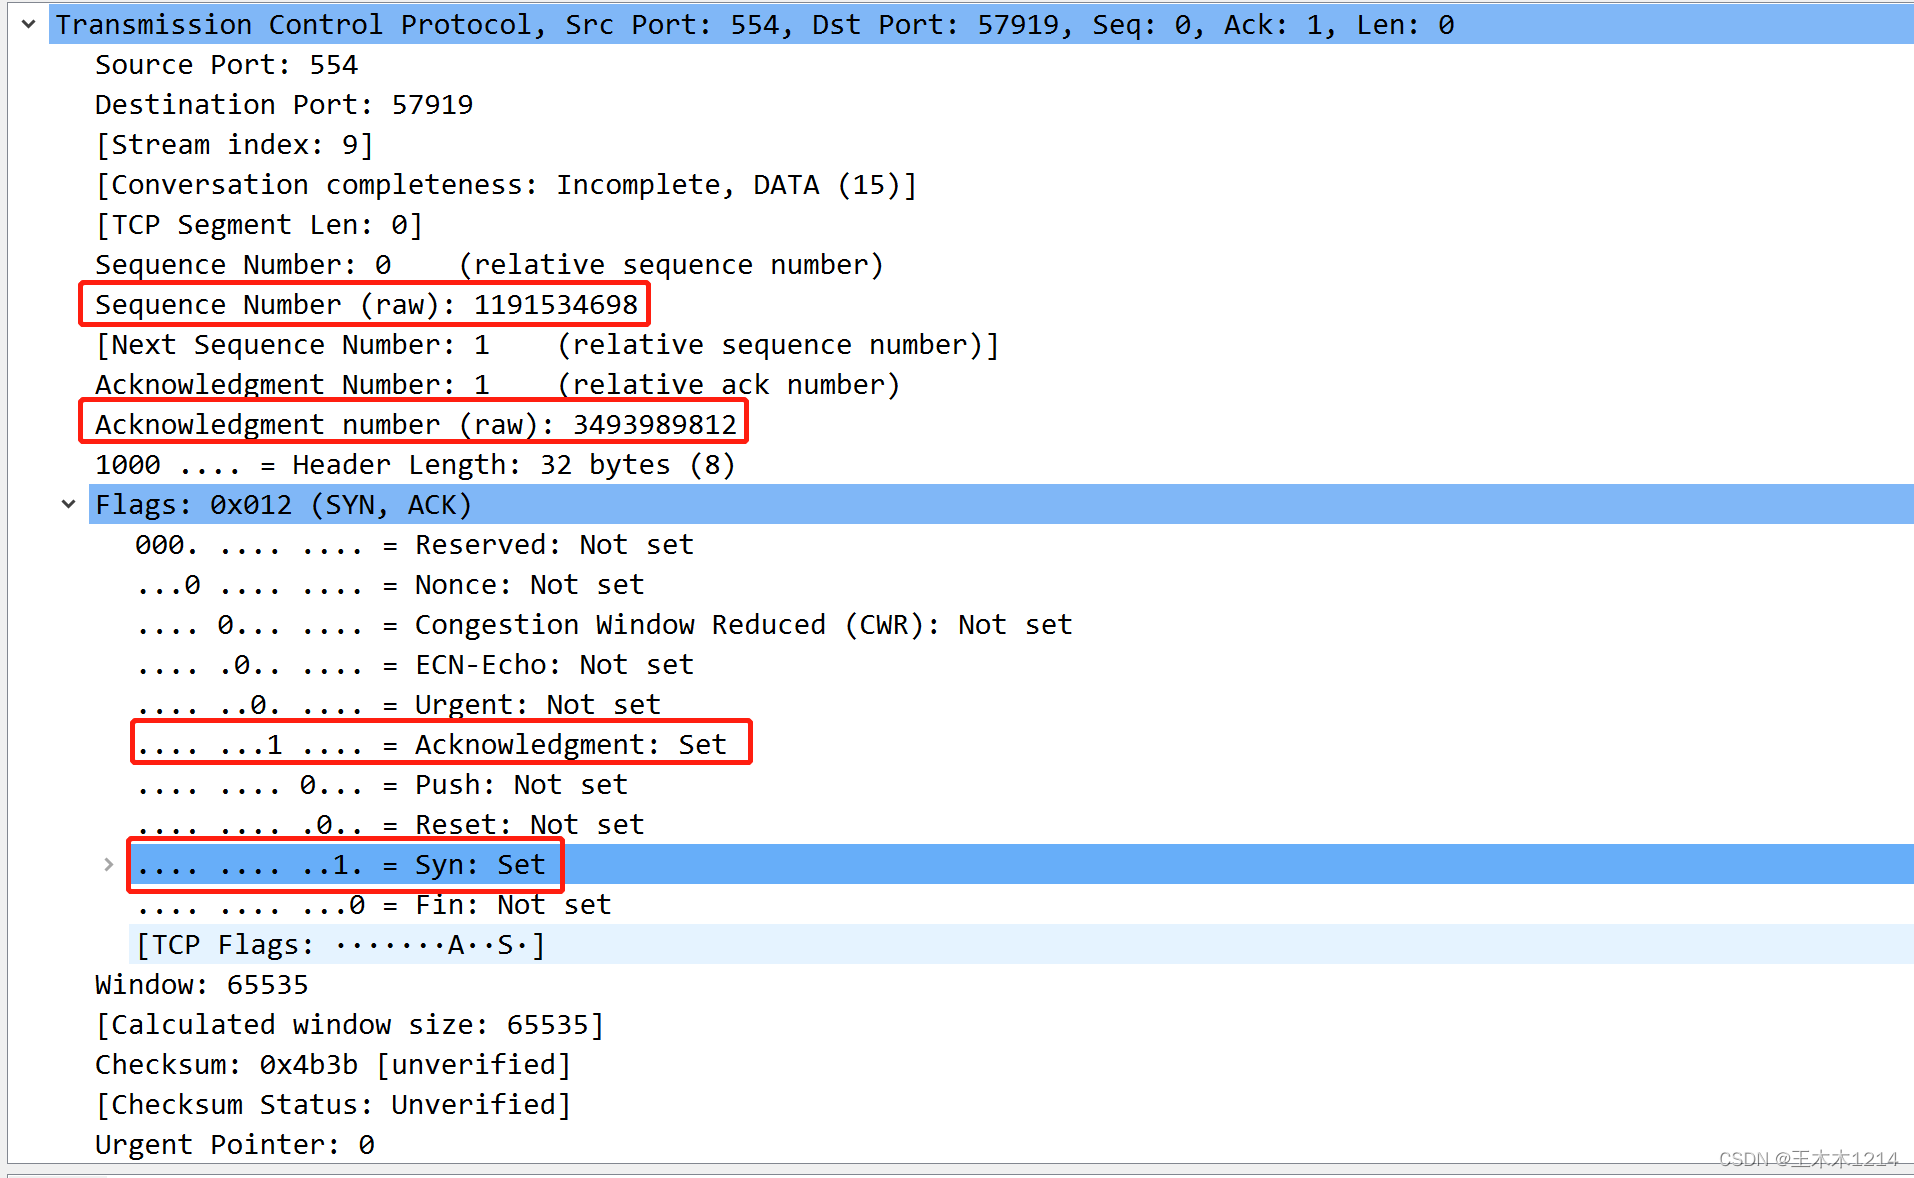Select the TCP Flags summary row
1914x1178 pixels.
1021,944
